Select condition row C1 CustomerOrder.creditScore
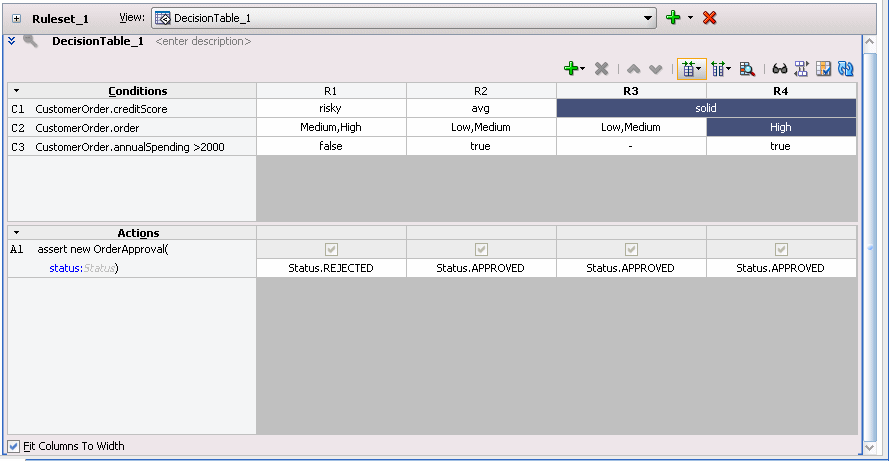 pos(132,109)
